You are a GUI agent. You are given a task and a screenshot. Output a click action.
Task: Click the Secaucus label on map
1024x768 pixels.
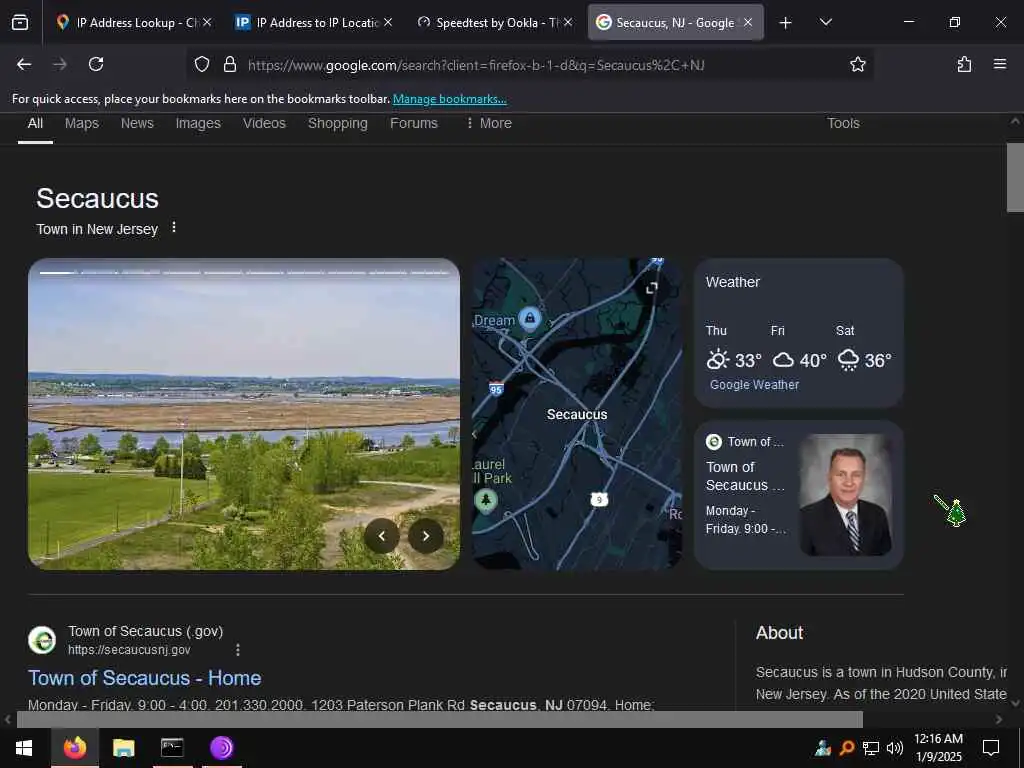[577, 415]
